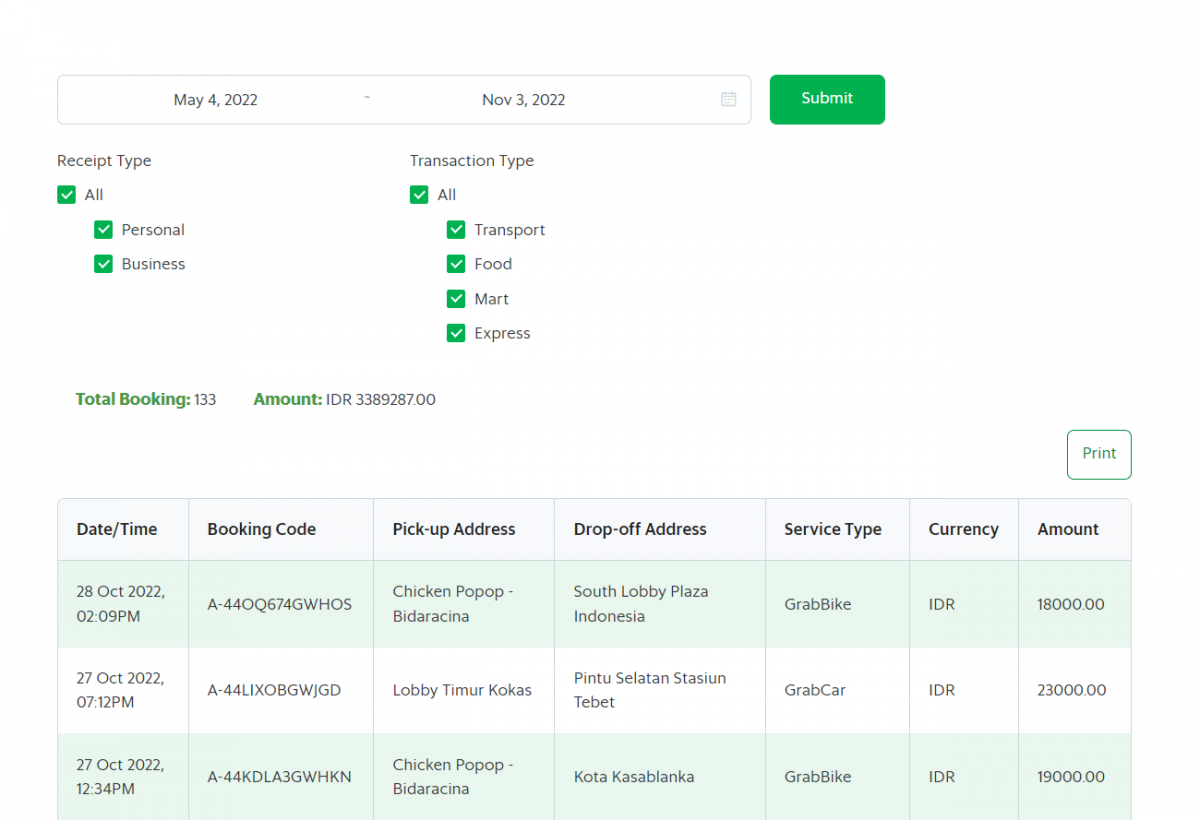
Task: Click the Booking Code column header
Action: click(261, 530)
